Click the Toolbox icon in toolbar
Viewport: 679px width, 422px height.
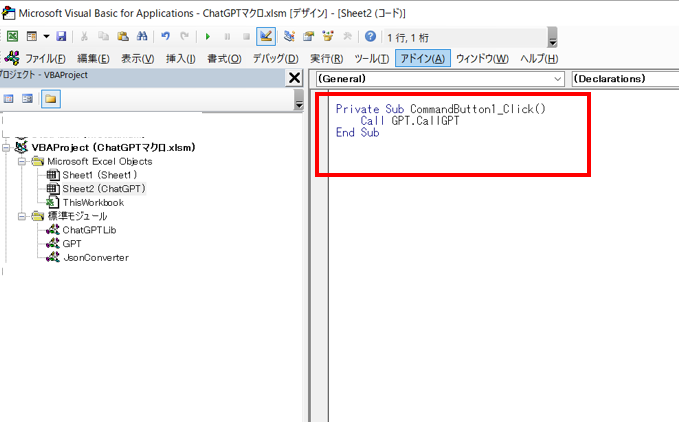click(347, 36)
